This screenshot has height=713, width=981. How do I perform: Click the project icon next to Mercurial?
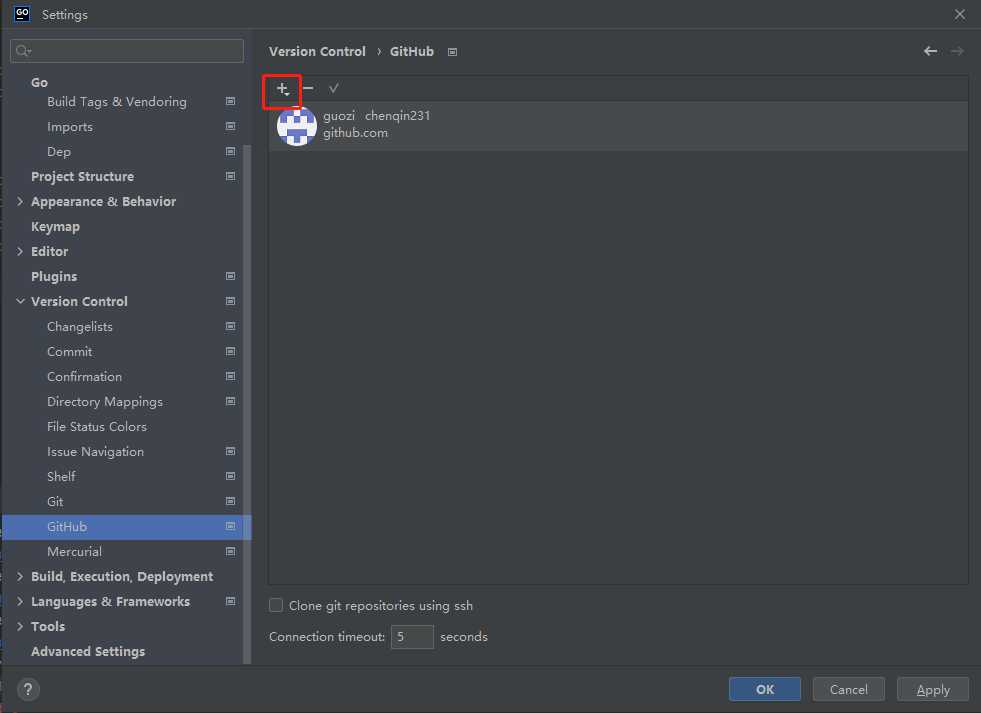click(230, 551)
